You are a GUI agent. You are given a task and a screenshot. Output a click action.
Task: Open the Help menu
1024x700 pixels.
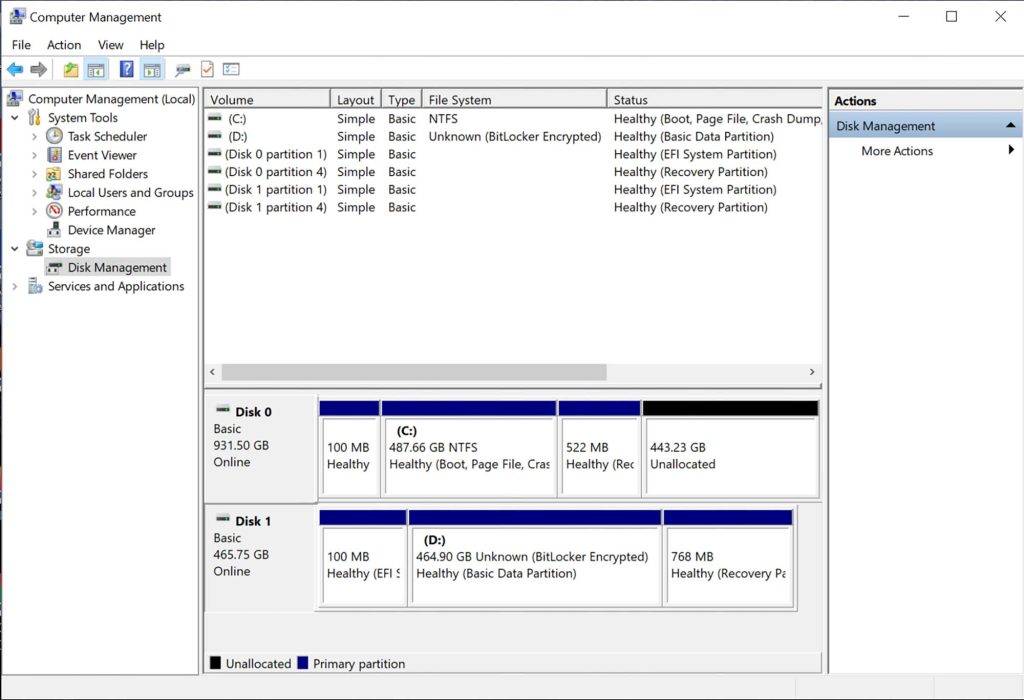click(x=152, y=45)
